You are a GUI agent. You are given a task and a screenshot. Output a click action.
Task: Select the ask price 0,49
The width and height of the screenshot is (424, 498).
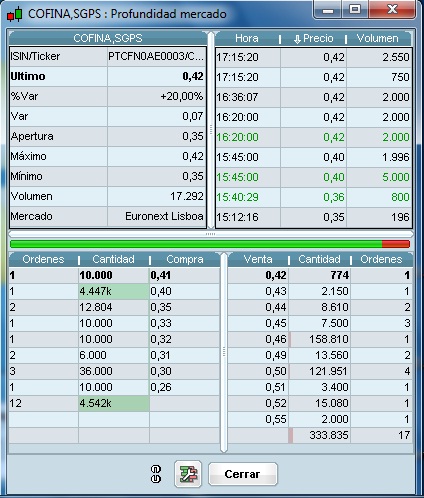(276, 355)
